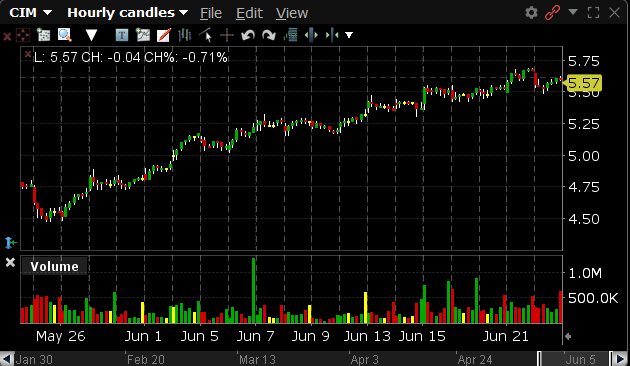Screen dimensions: 630x366
Task: Click the 4.50 price axis label
Action: pos(583,219)
